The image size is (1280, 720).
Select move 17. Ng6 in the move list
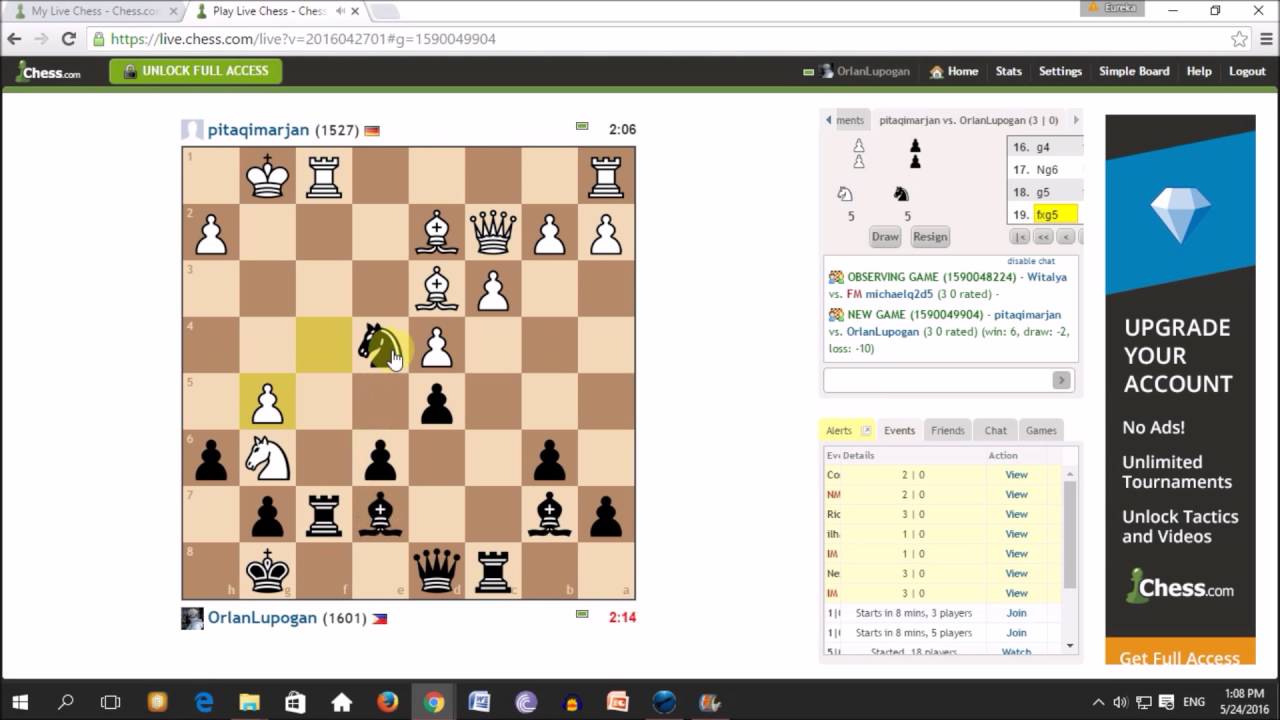[x=1045, y=169]
